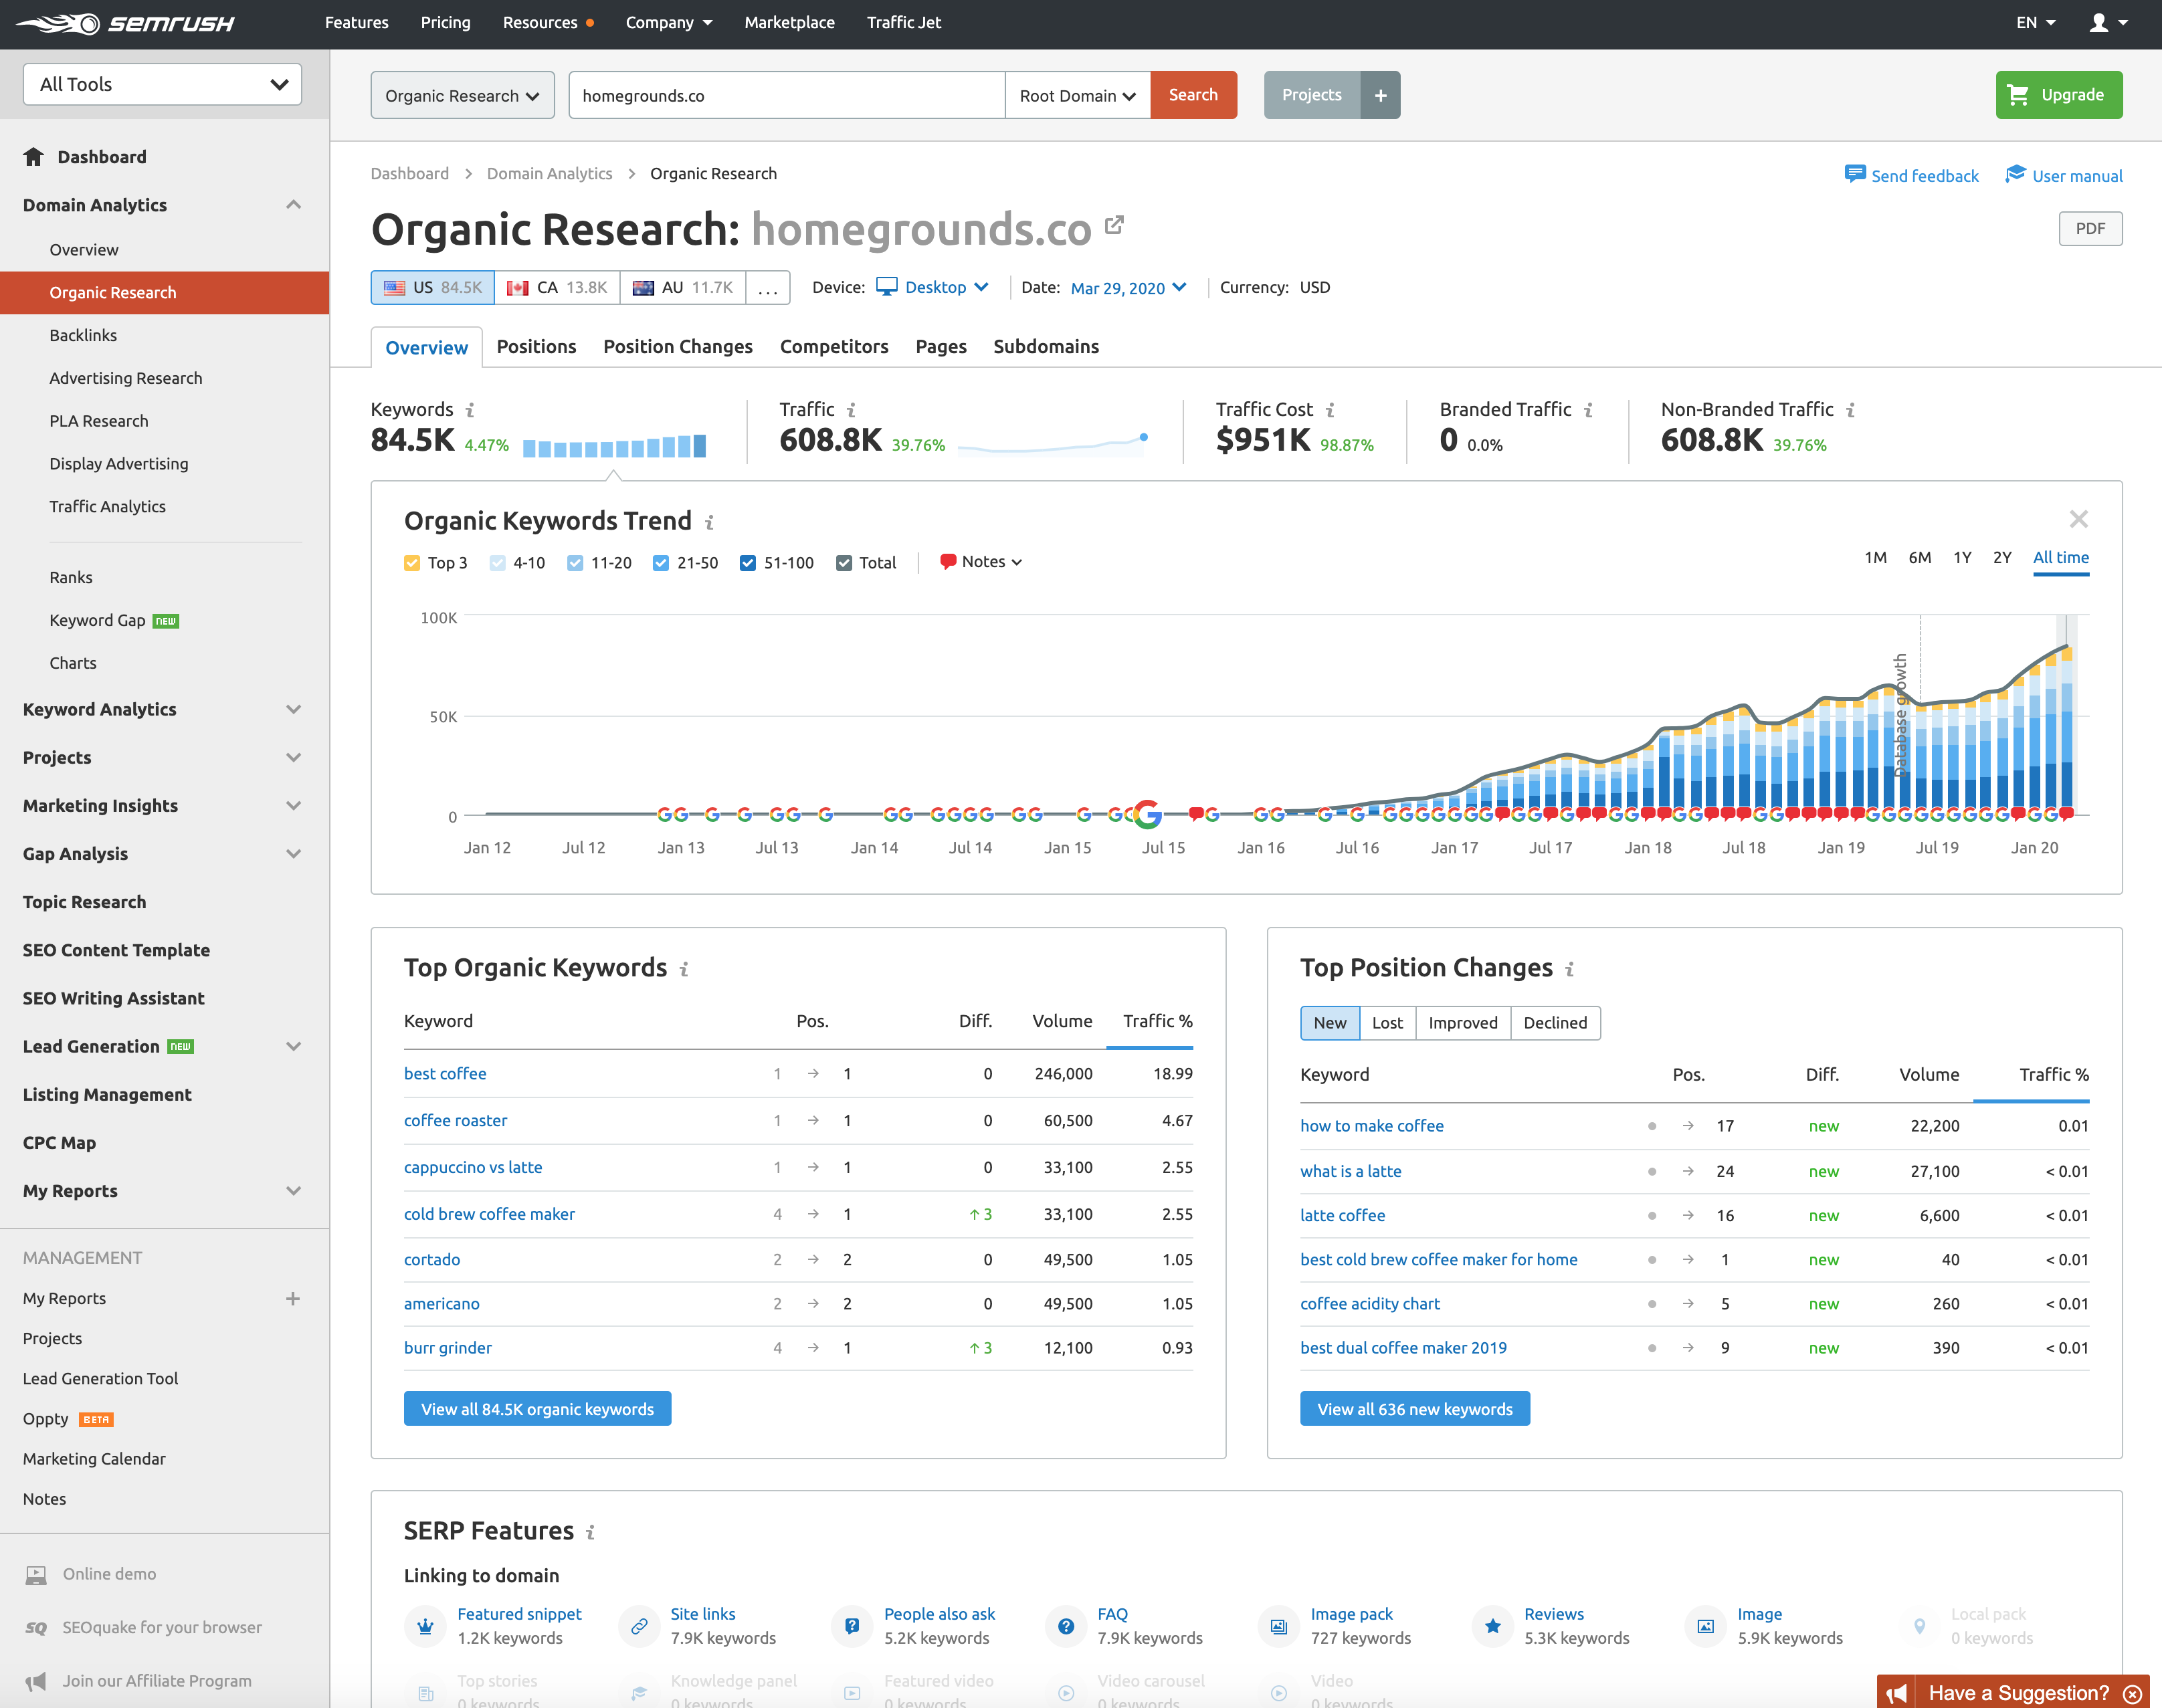This screenshot has height=1708, width=2162.
Task: Open the user account profile icon
Action: 2099,22
